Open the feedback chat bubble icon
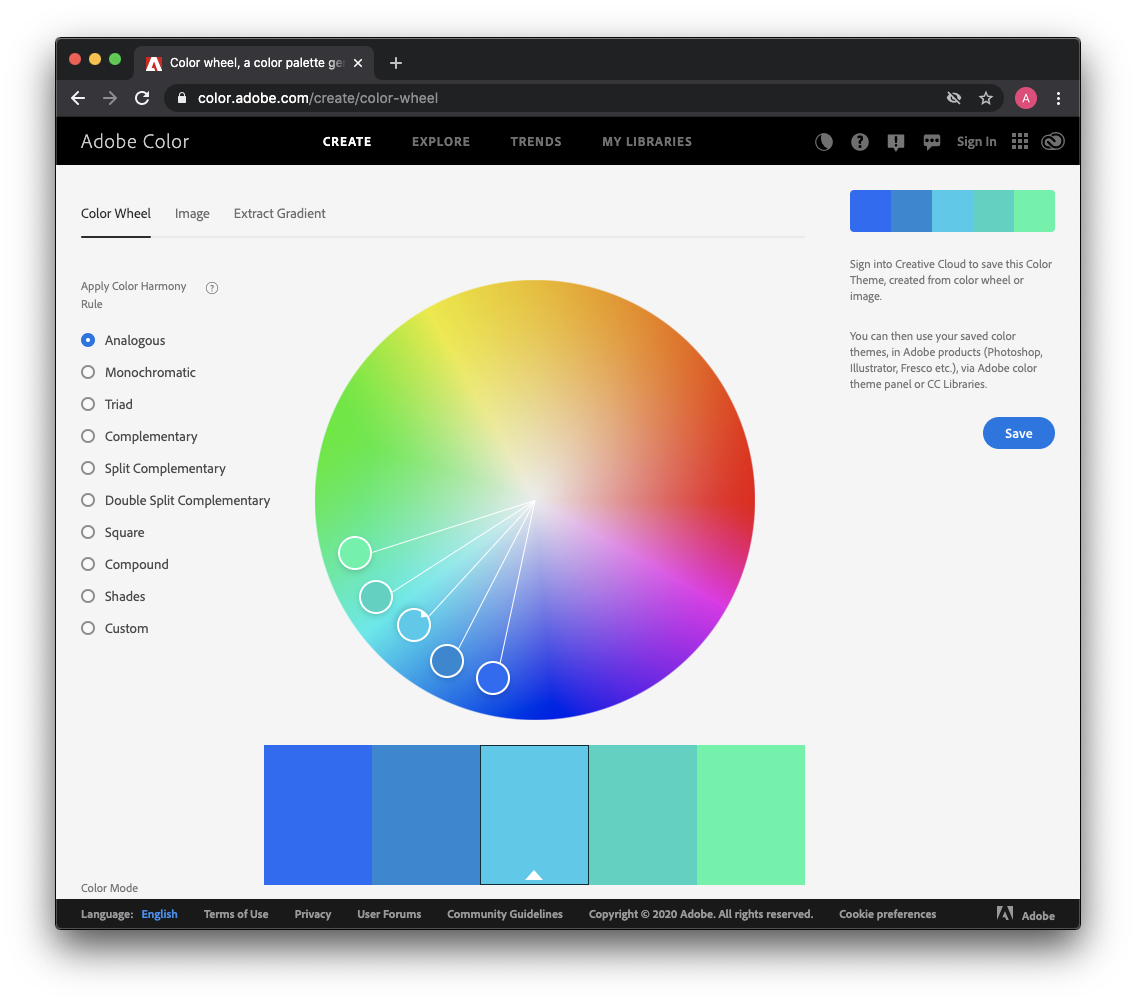1136x1003 pixels. point(932,142)
